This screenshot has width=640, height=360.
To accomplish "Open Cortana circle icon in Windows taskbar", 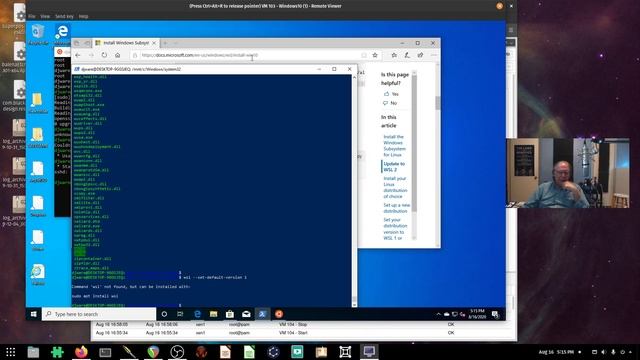I will 164,314.
